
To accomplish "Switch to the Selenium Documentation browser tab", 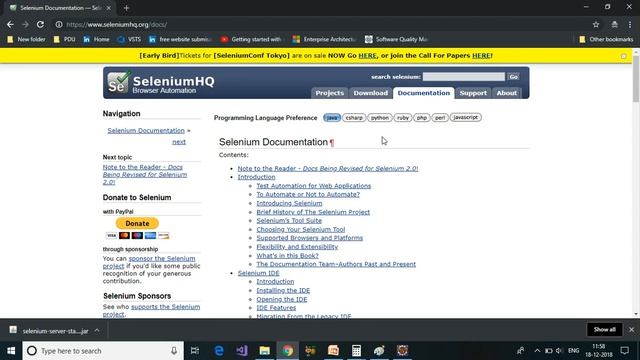I will pos(60,8).
